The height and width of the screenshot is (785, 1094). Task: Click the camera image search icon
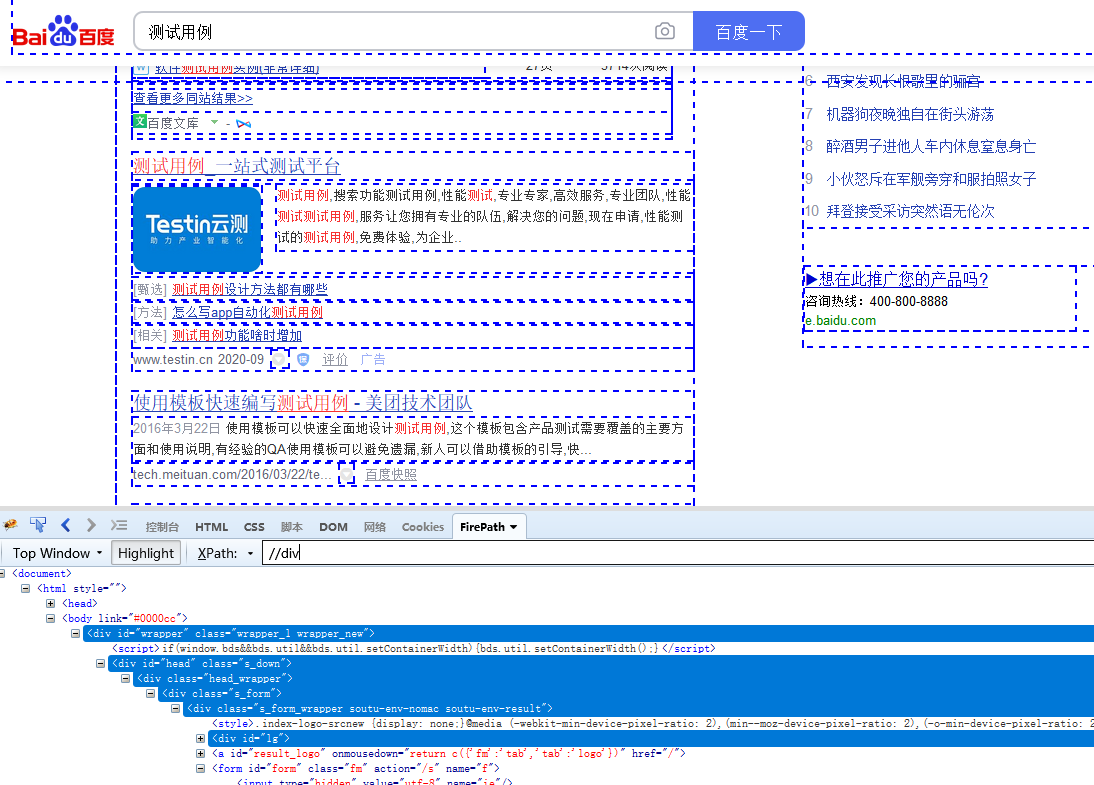click(665, 31)
